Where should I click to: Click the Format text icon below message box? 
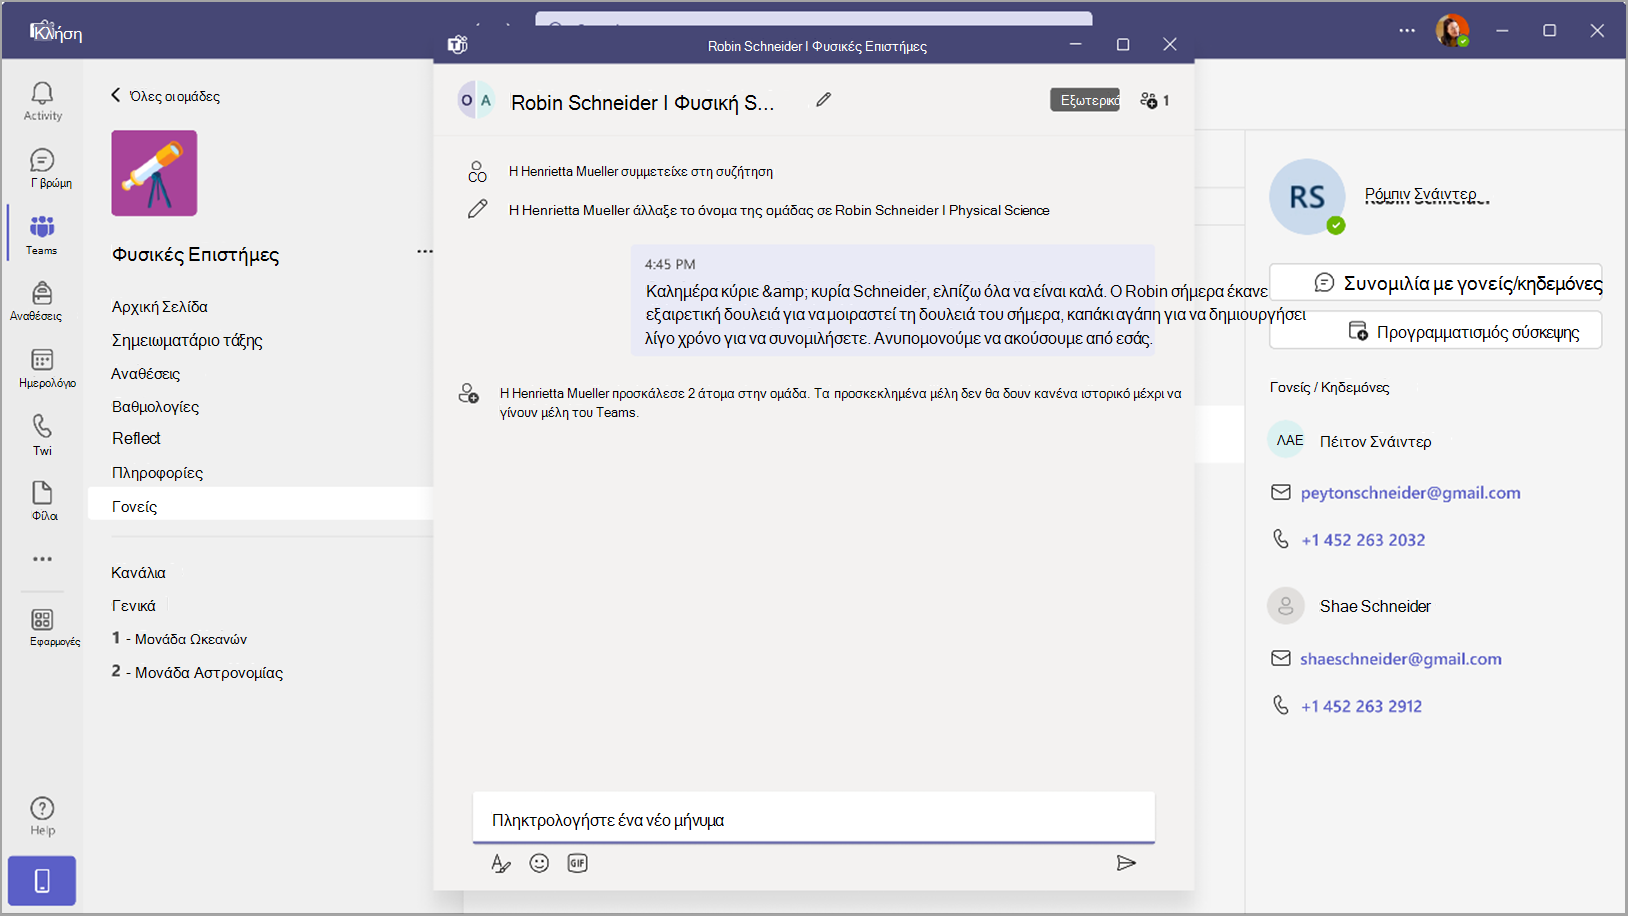501,863
